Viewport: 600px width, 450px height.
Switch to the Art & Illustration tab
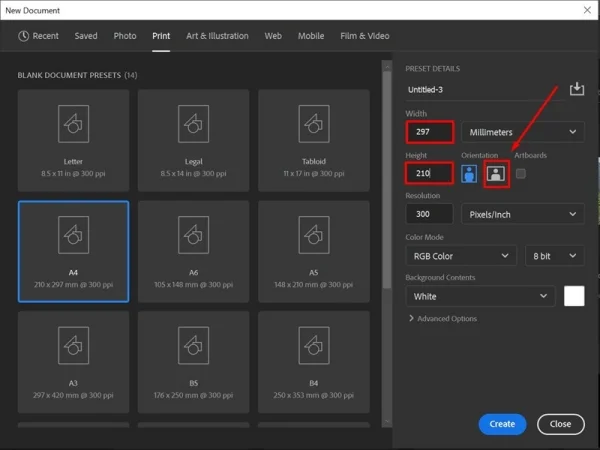click(217, 36)
